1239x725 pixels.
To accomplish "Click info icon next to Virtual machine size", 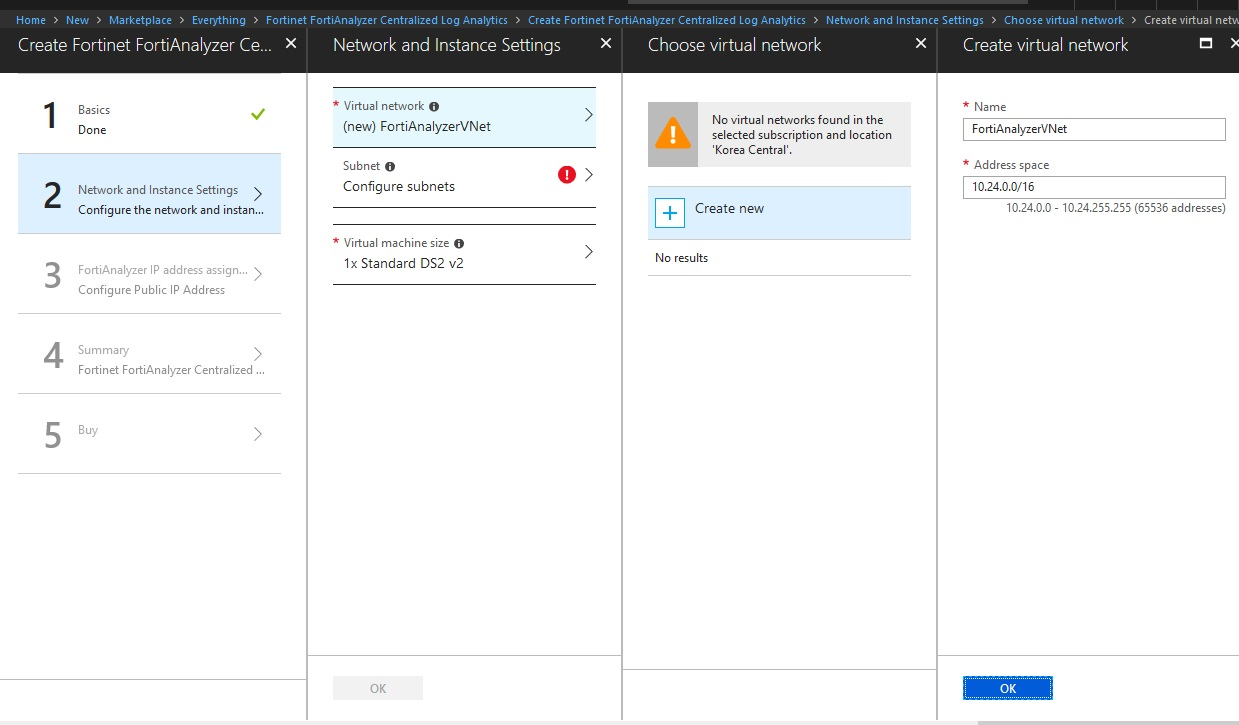I will pyautogui.click(x=459, y=243).
